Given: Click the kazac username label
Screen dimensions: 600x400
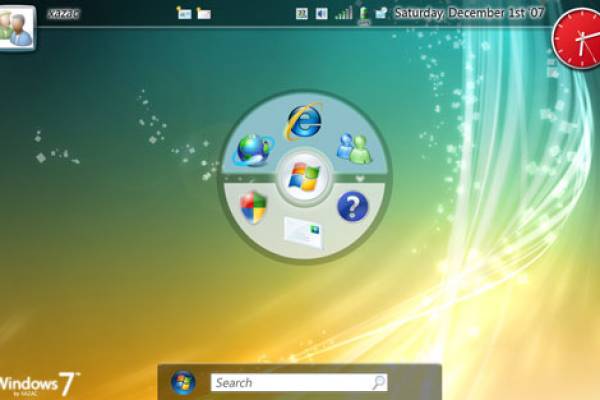Looking at the screenshot, I should click(x=64, y=14).
